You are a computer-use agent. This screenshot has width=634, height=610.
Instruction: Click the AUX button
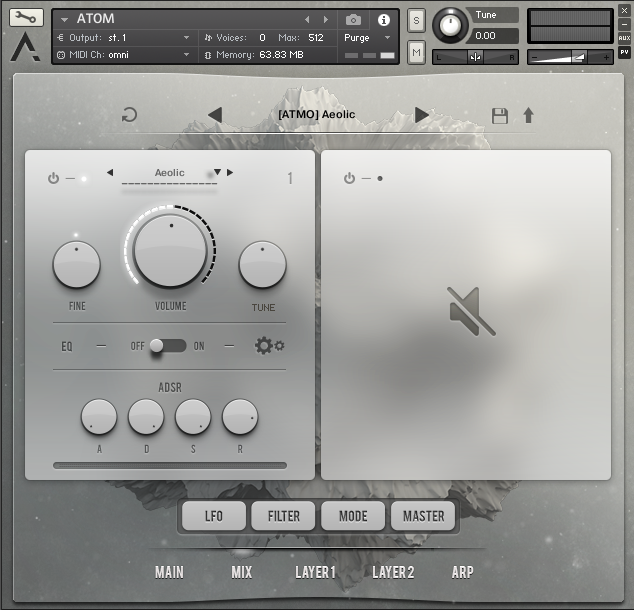pyautogui.click(x=624, y=38)
